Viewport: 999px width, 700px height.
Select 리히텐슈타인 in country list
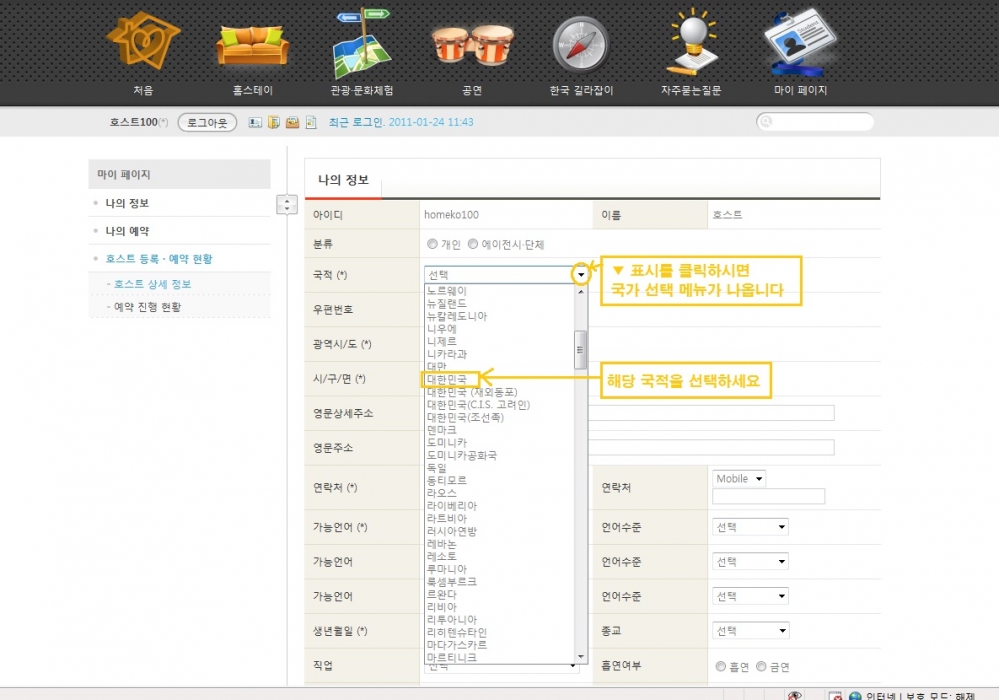coord(457,632)
